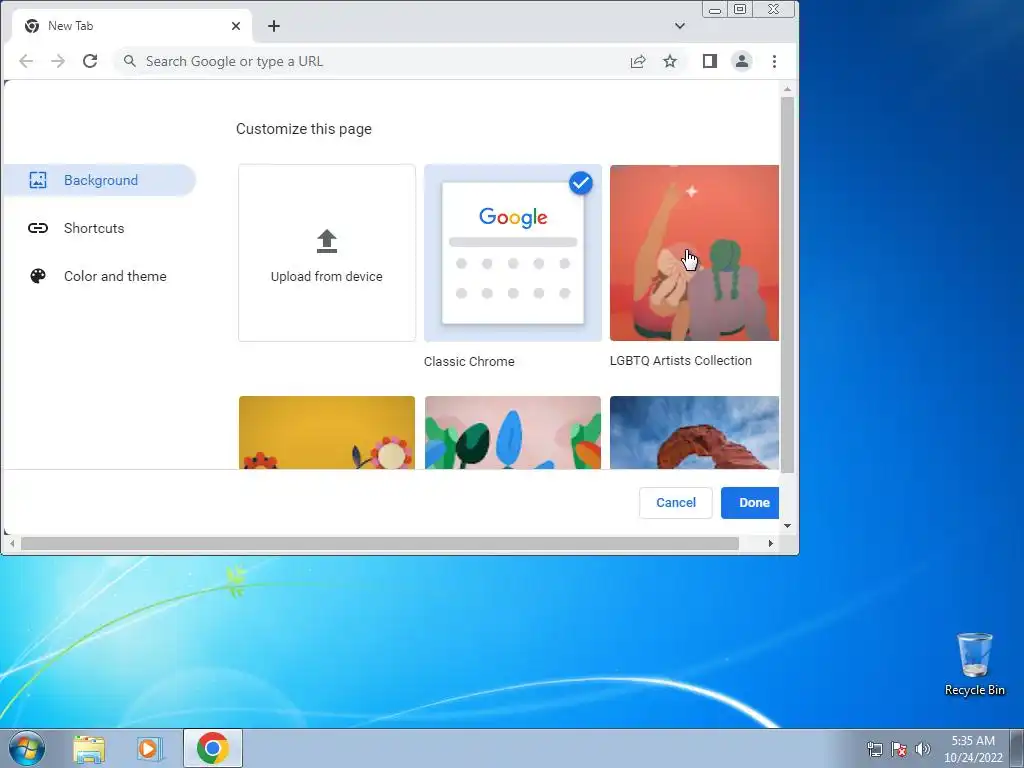Expand the tab search chevron
1024x768 pixels.
click(680, 26)
